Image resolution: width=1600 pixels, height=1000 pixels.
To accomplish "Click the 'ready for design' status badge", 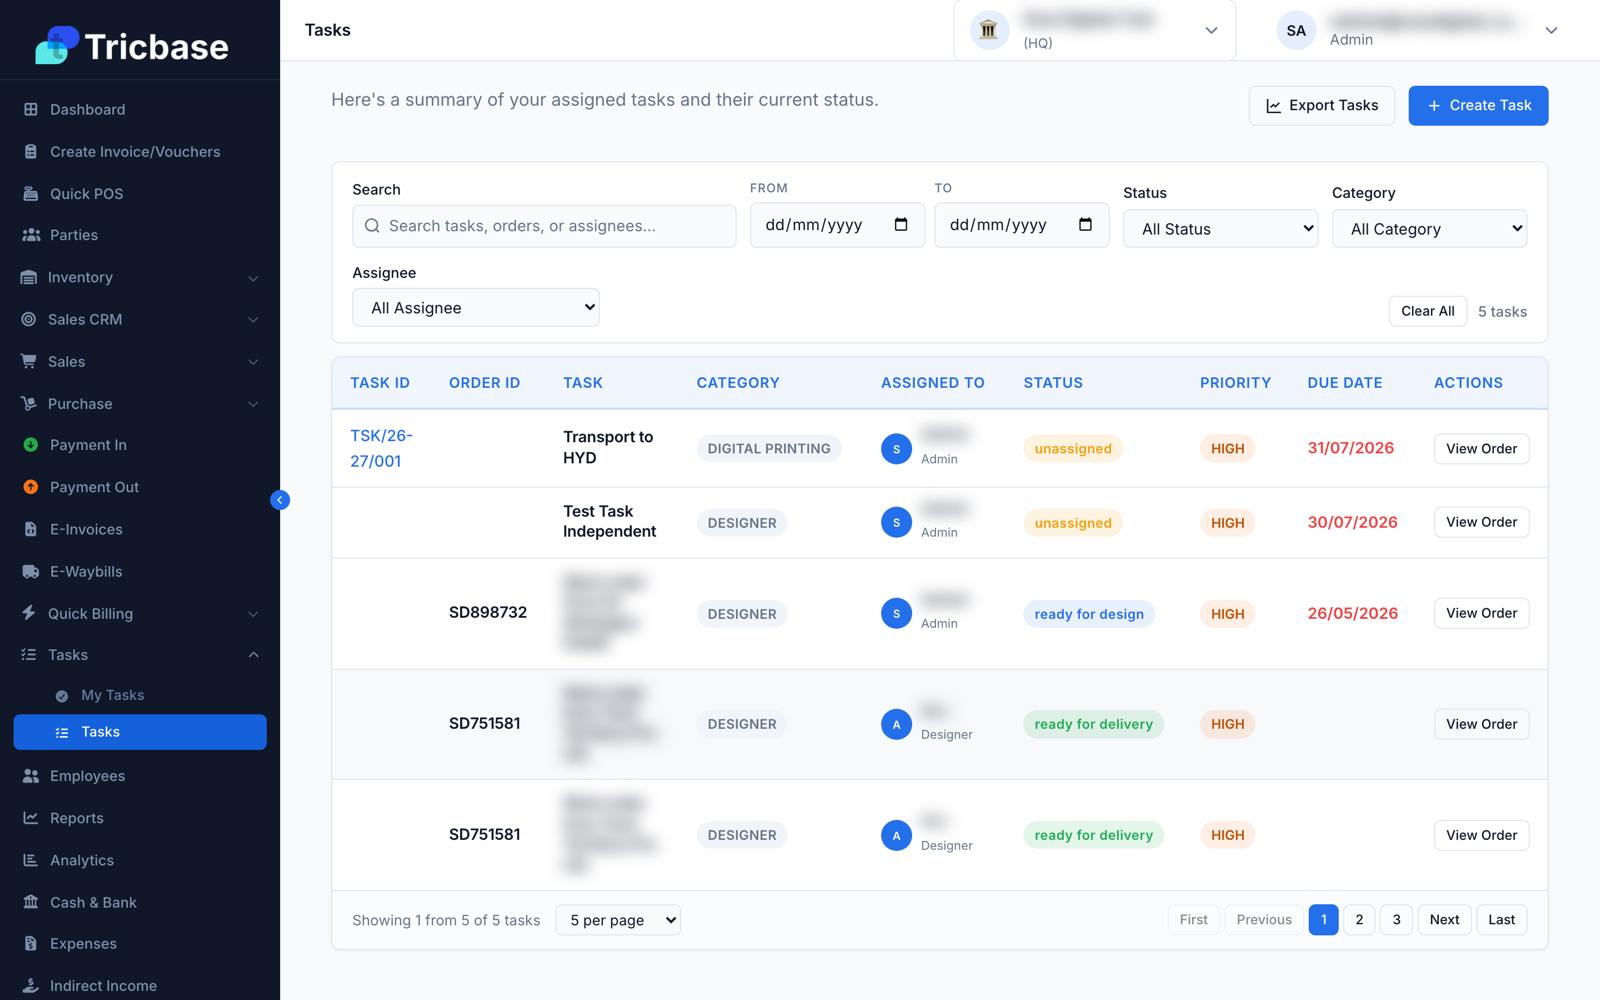I will click(1089, 614).
